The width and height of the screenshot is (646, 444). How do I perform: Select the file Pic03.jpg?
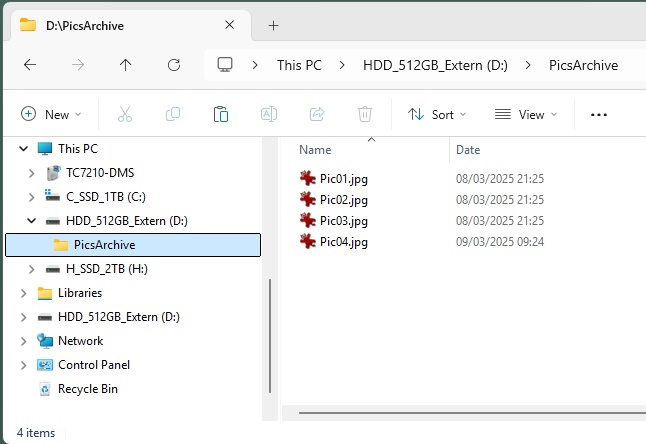pos(344,221)
